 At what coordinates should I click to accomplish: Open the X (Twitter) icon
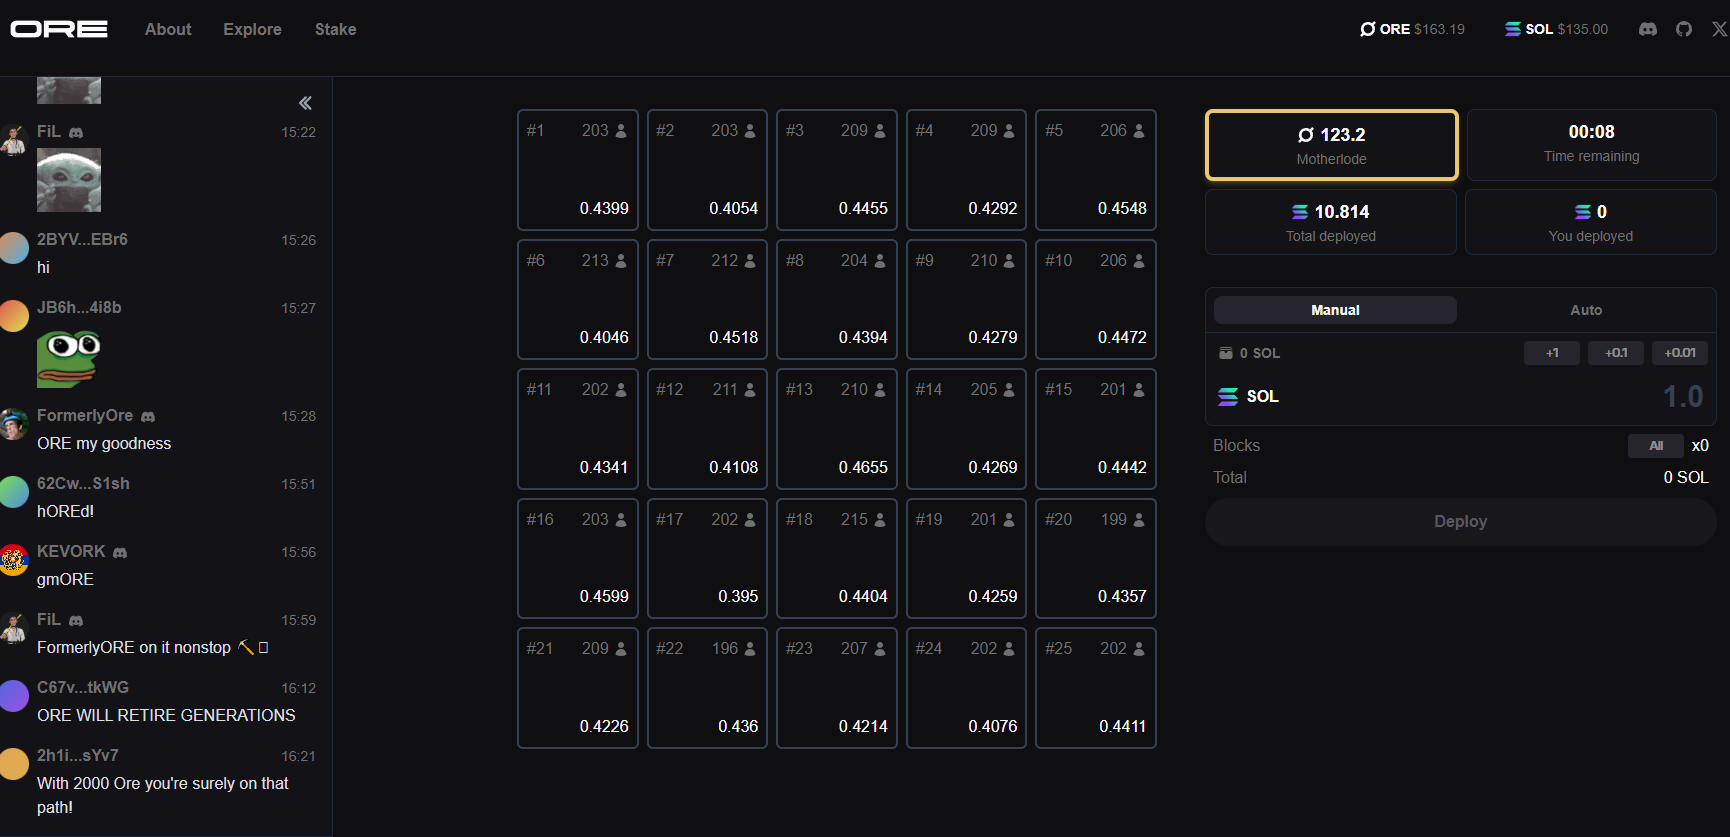(1719, 29)
